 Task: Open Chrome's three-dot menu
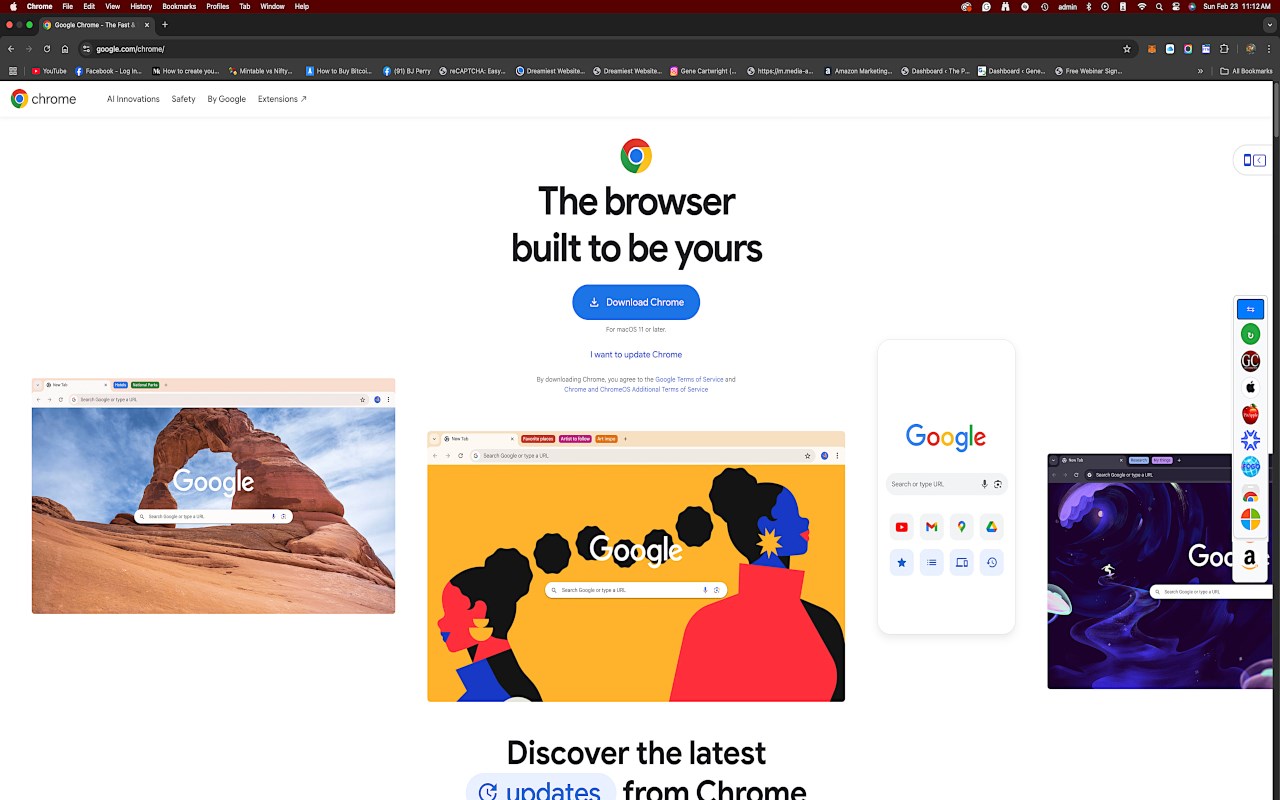(x=1270, y=49)
